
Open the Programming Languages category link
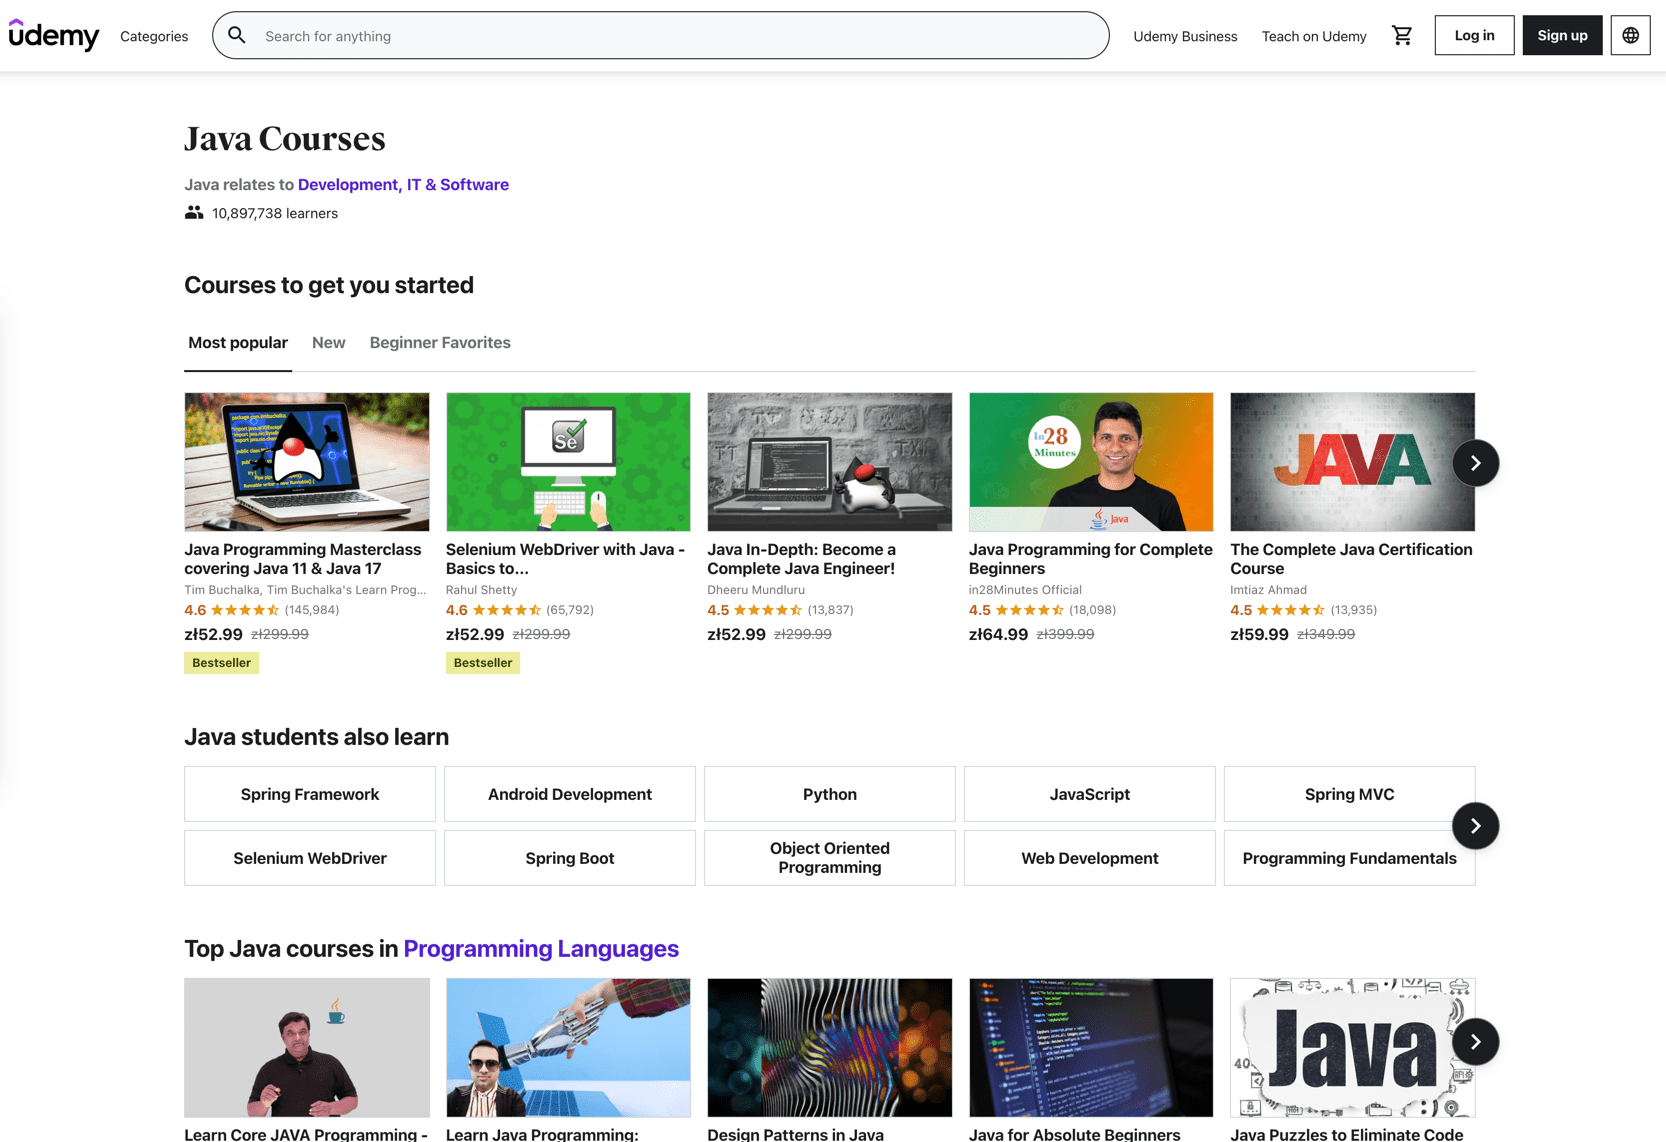[x=541, y=948]
